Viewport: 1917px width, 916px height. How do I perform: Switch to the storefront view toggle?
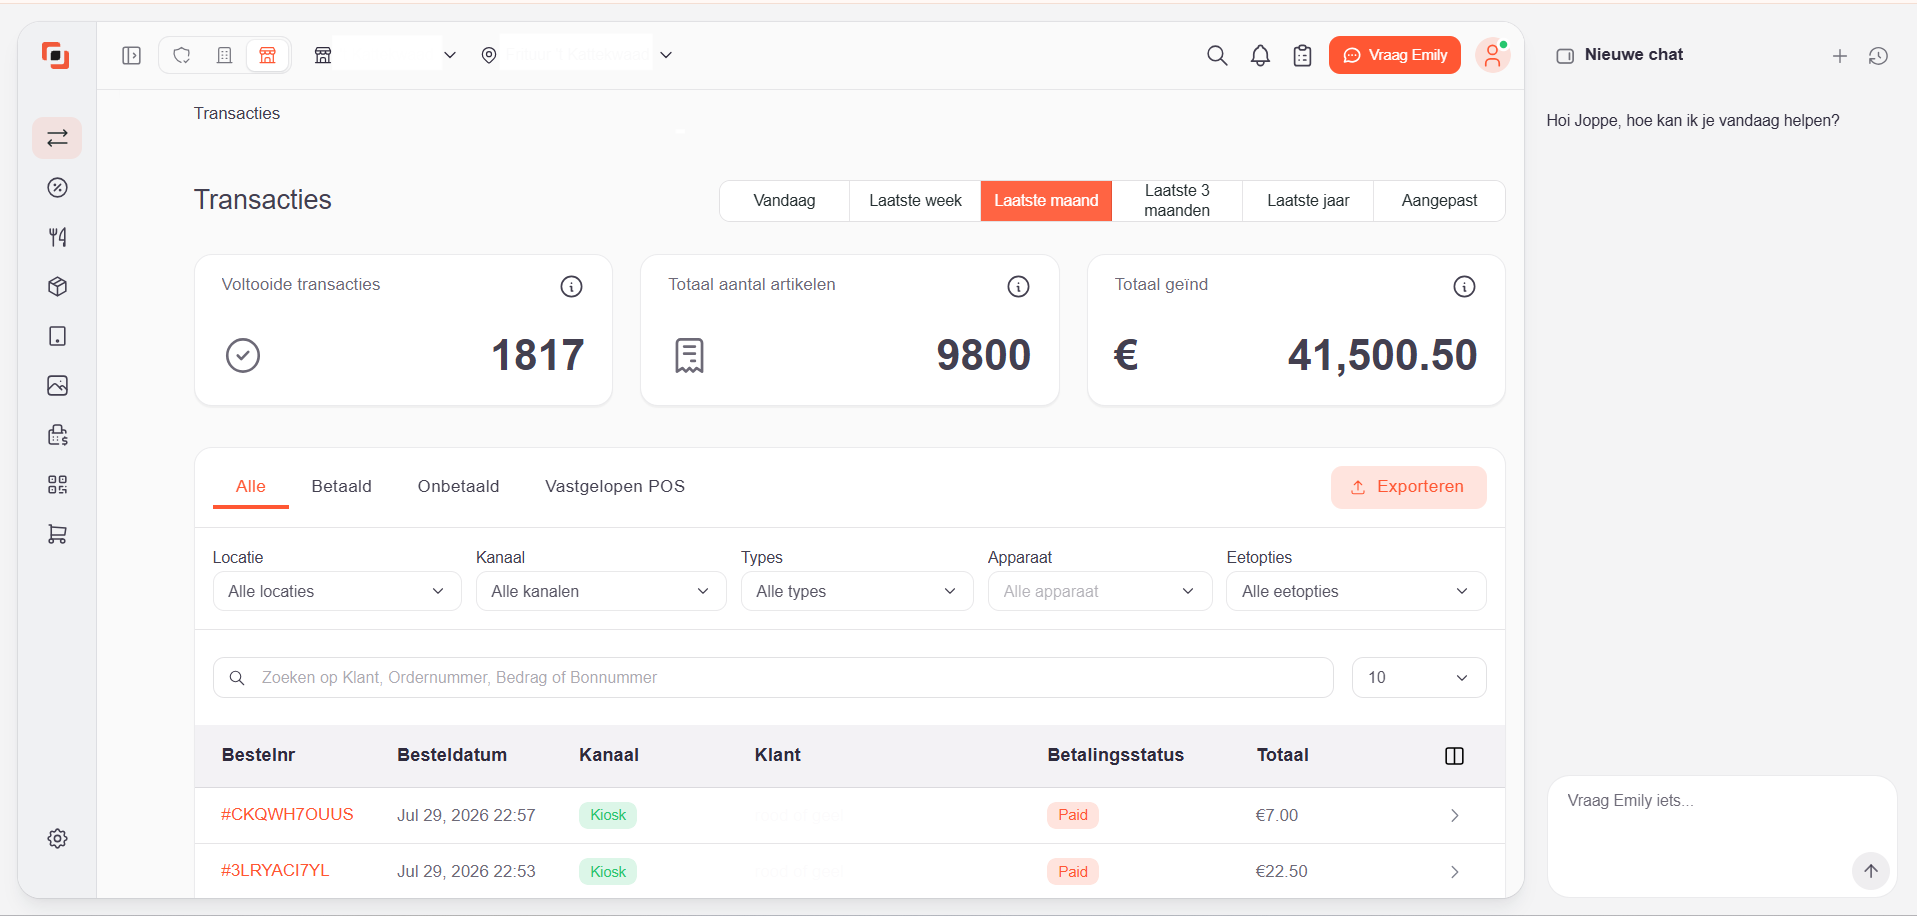point(267,55)
